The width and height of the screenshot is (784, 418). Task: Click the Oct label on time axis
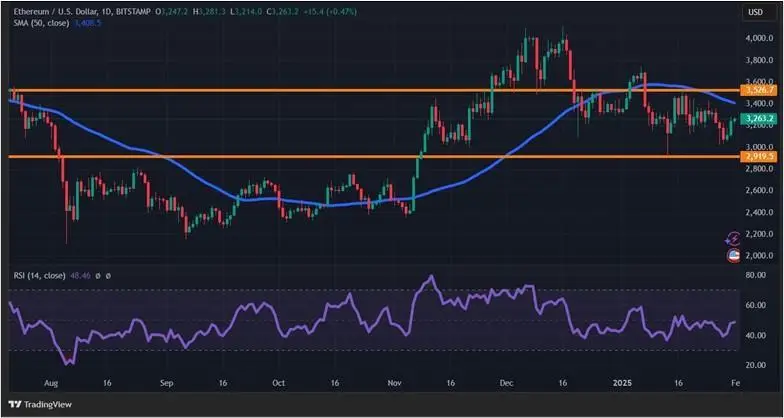pos(278,383)
